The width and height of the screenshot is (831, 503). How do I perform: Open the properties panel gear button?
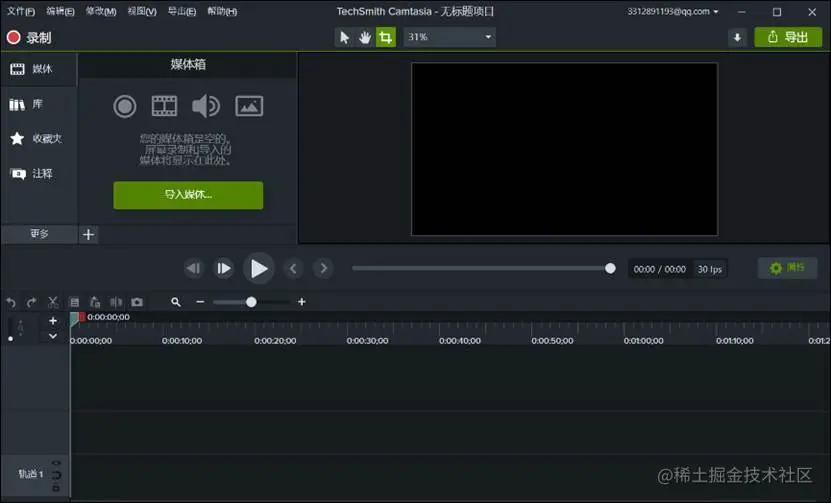787,268
